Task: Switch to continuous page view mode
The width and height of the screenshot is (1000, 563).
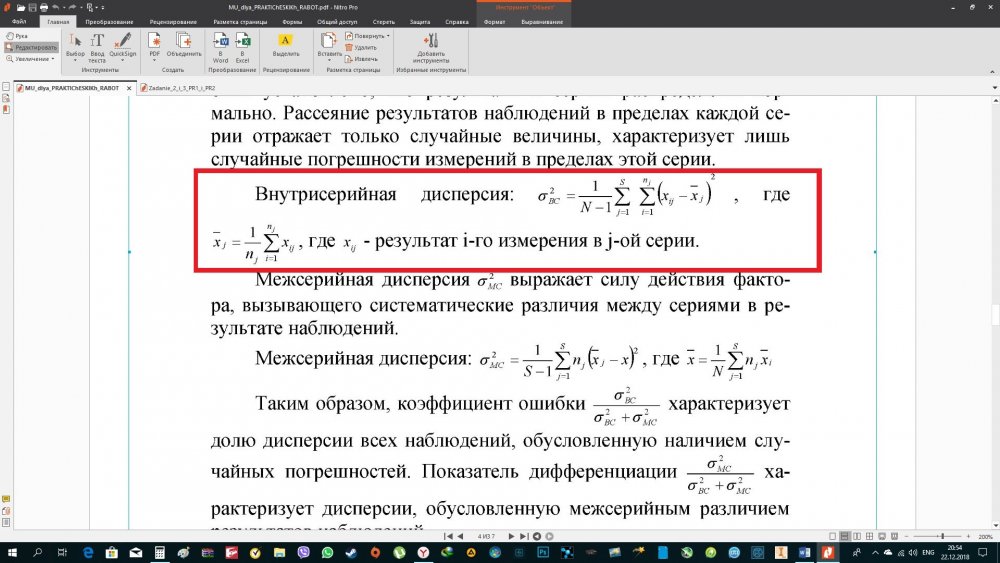Action: tap(844, 536)
